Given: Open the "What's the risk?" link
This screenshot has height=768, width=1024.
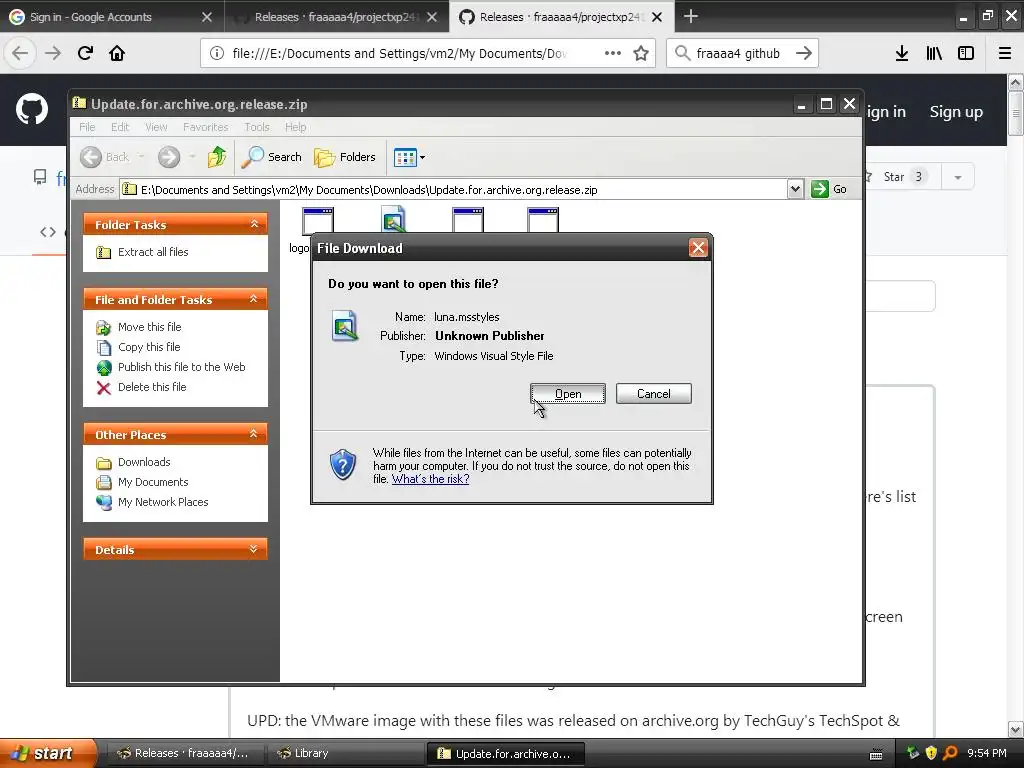Looking at the screenshot, I should tap(430, 479).
